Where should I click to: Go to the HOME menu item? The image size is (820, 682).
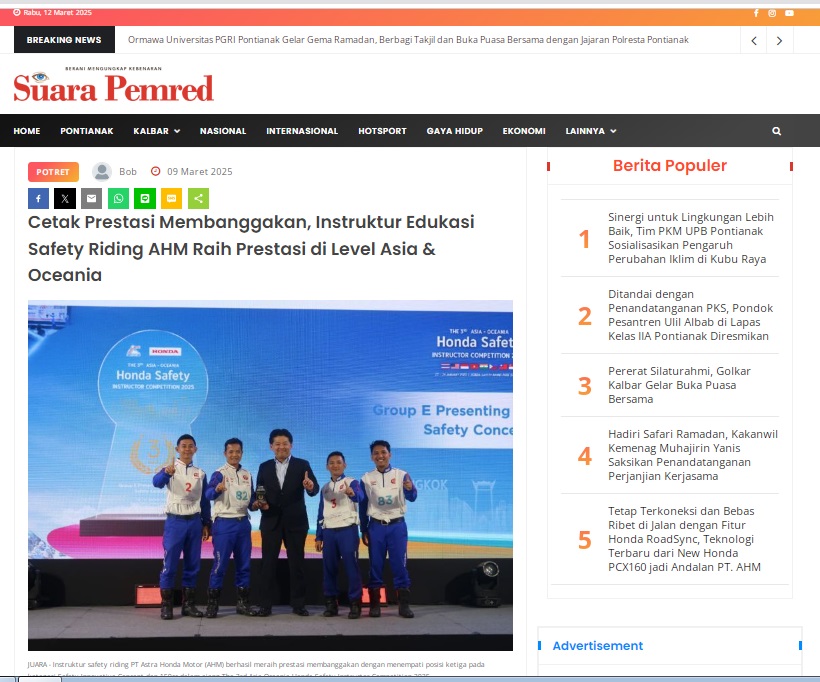coord(27,131)
